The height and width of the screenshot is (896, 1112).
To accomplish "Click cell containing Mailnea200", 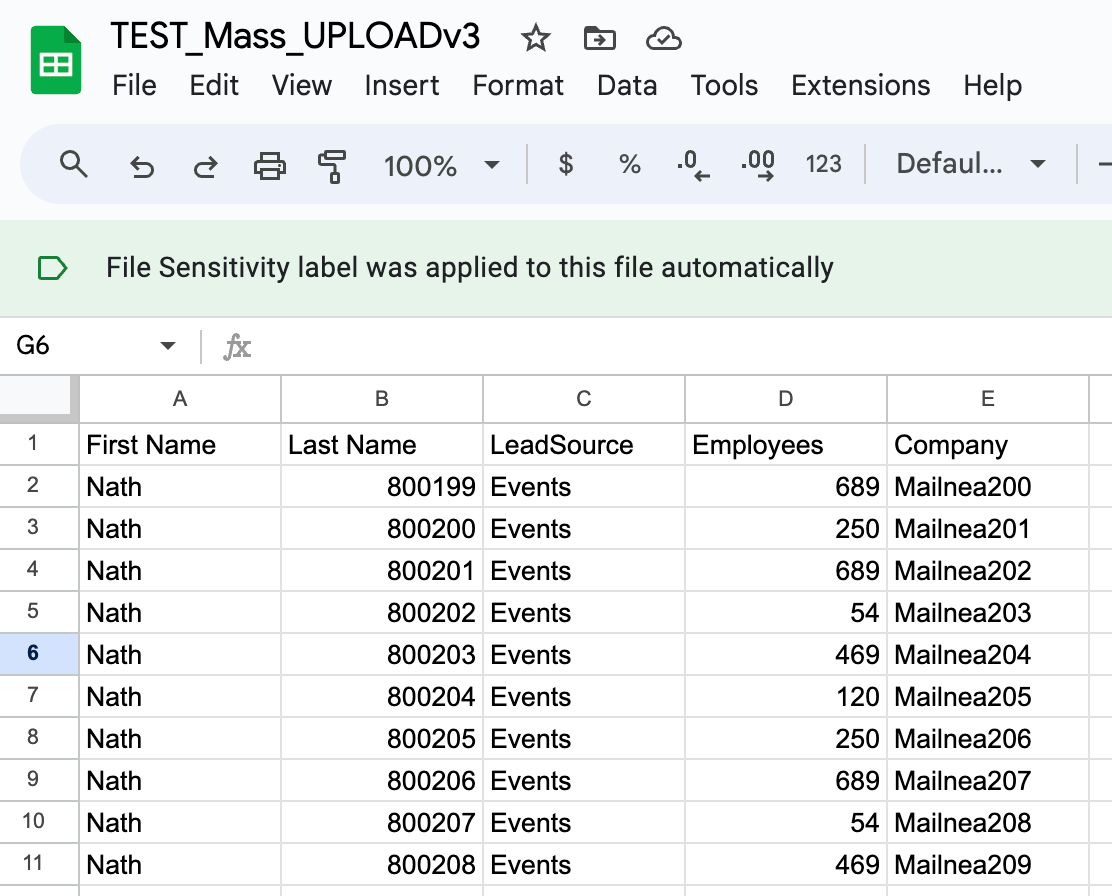I will [x=987, y=487].
